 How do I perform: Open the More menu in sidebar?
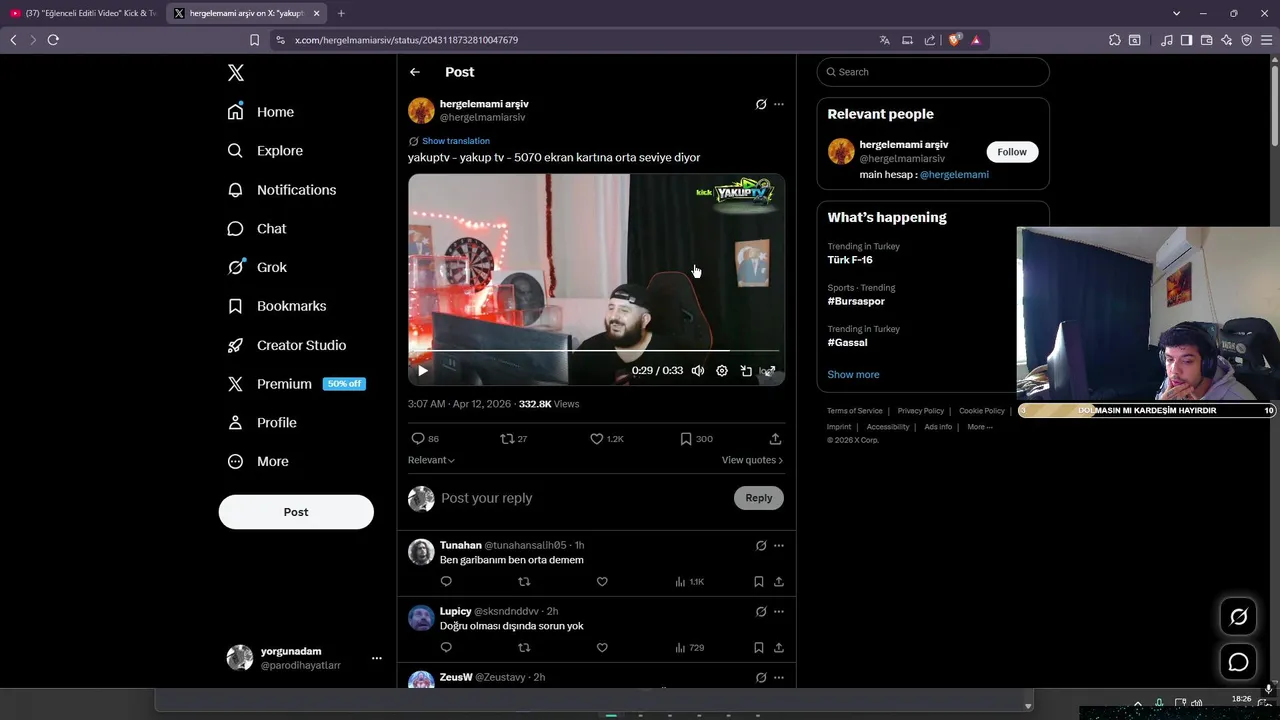[x=258, y=462]
